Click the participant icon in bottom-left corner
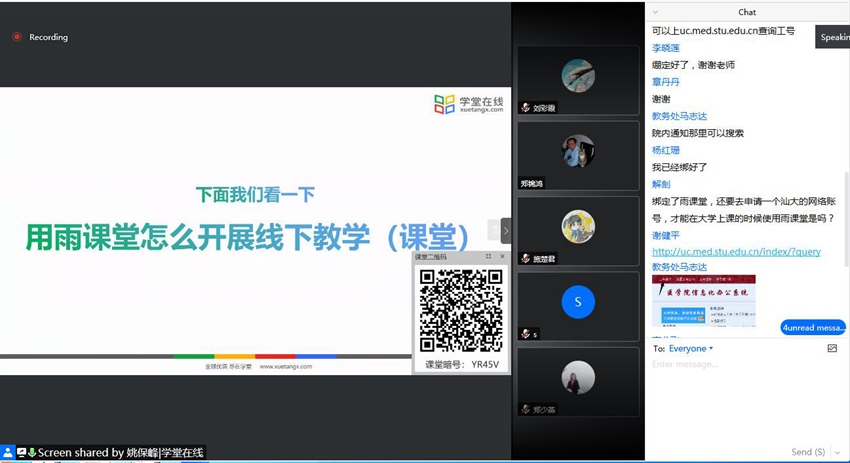850x463 pixels. 8,453
